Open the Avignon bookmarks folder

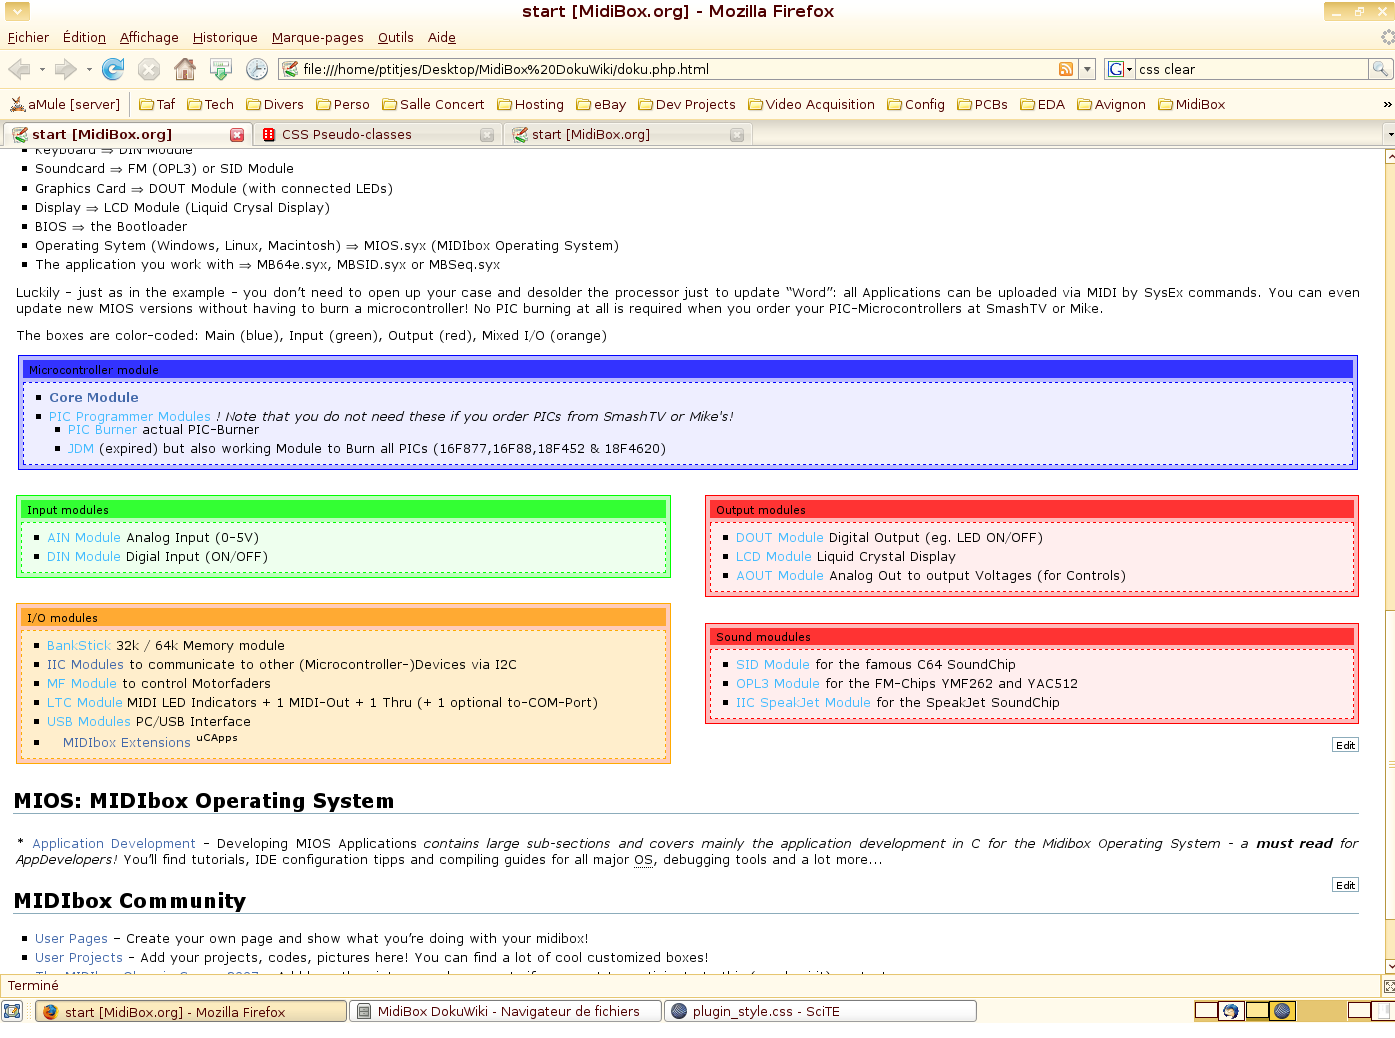click(1111, 104)
